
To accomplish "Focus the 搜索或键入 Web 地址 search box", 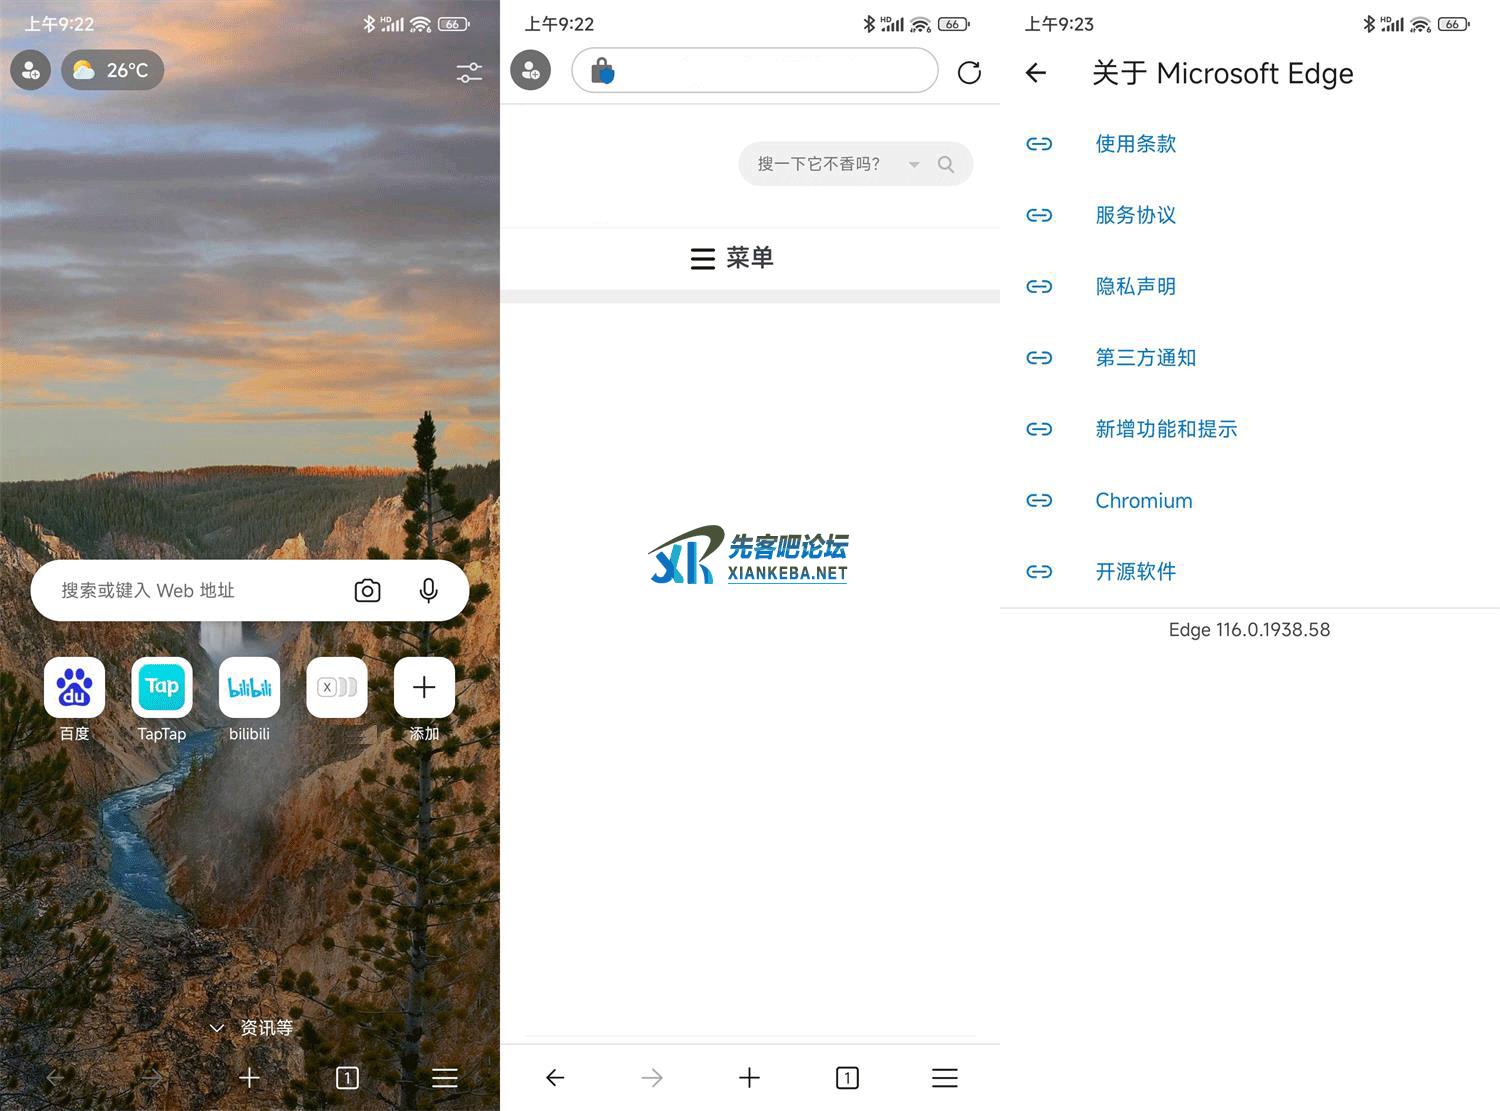I will 190,591.
